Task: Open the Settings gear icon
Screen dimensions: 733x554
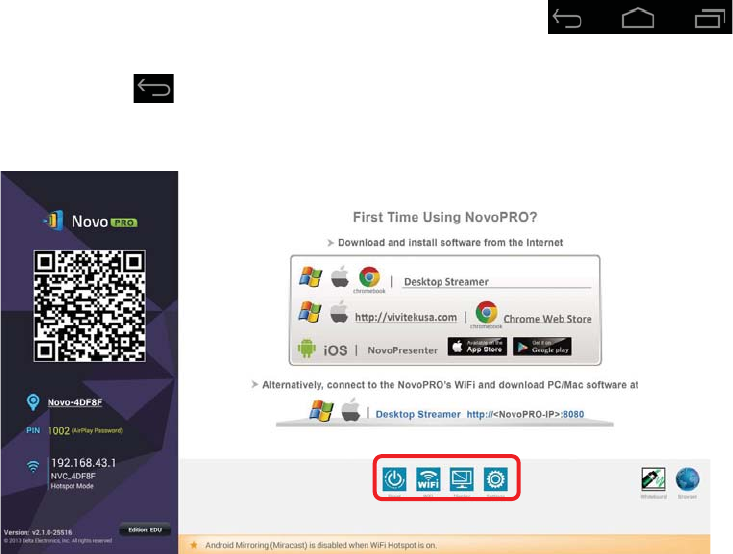Action: (496, 479)
